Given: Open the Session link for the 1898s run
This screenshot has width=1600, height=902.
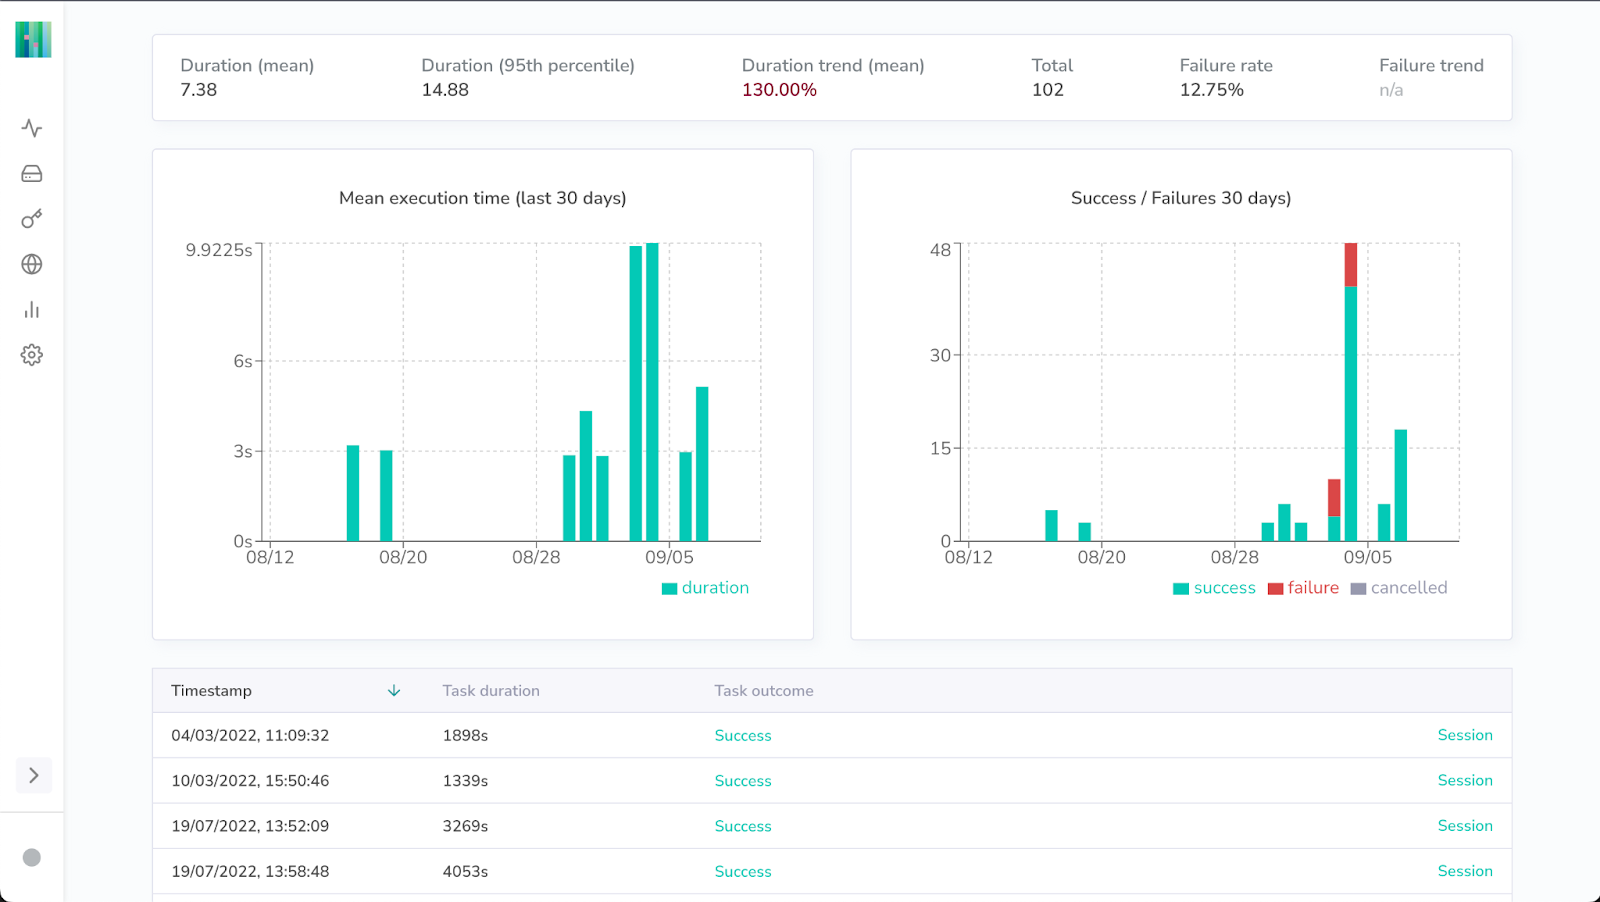Looking at the screenshot, I should (x=1465, y=734).
